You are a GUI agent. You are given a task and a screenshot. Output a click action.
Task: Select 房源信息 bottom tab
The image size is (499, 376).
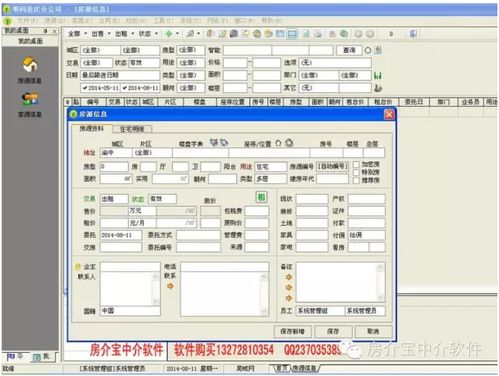pyautogui.click(x=305, y=368)
